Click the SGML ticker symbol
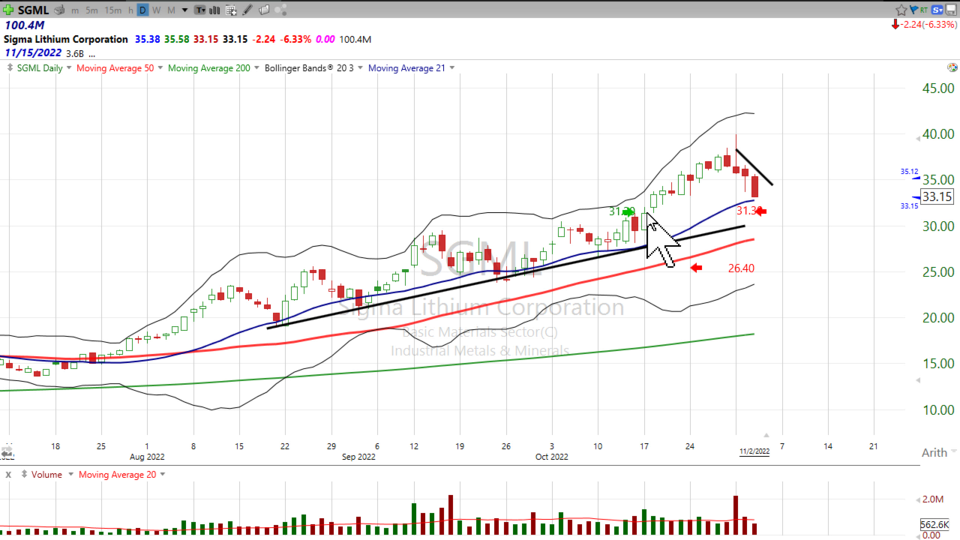This screenshot has width=960, height=540. (35, 10)
